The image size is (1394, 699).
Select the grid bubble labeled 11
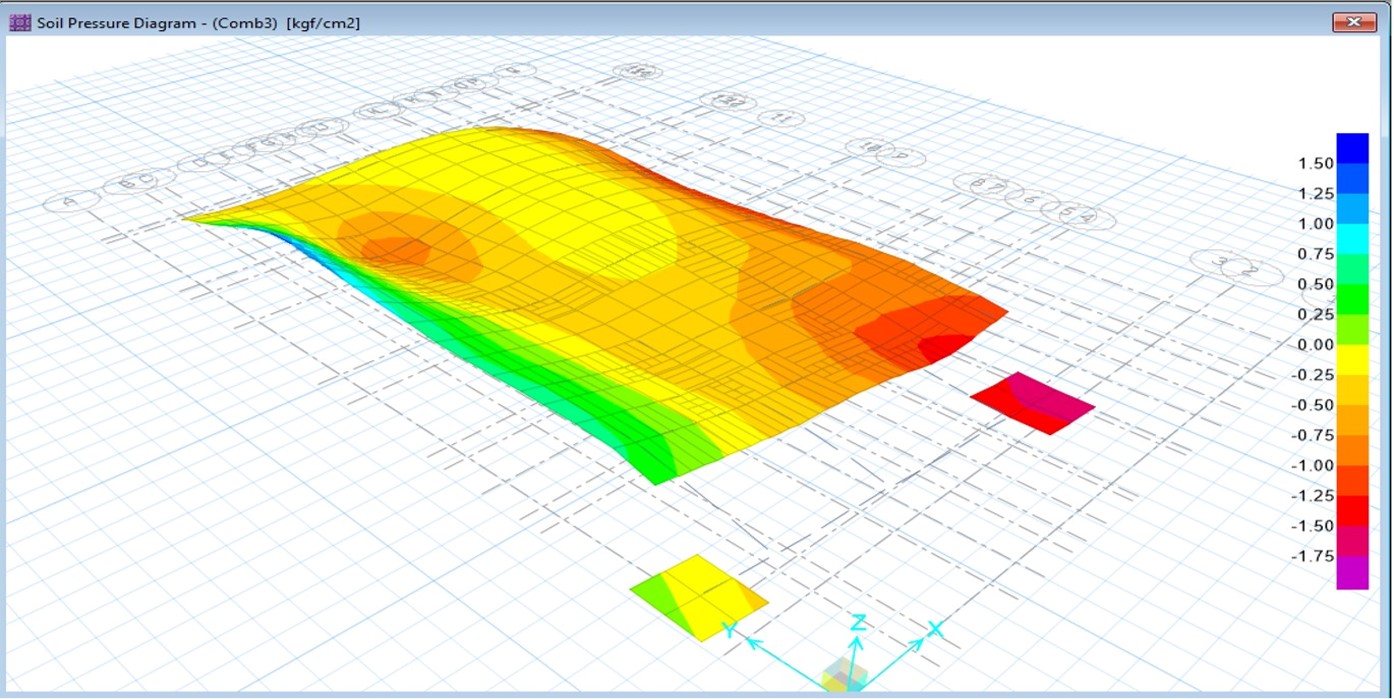click(x=781, y=118)
